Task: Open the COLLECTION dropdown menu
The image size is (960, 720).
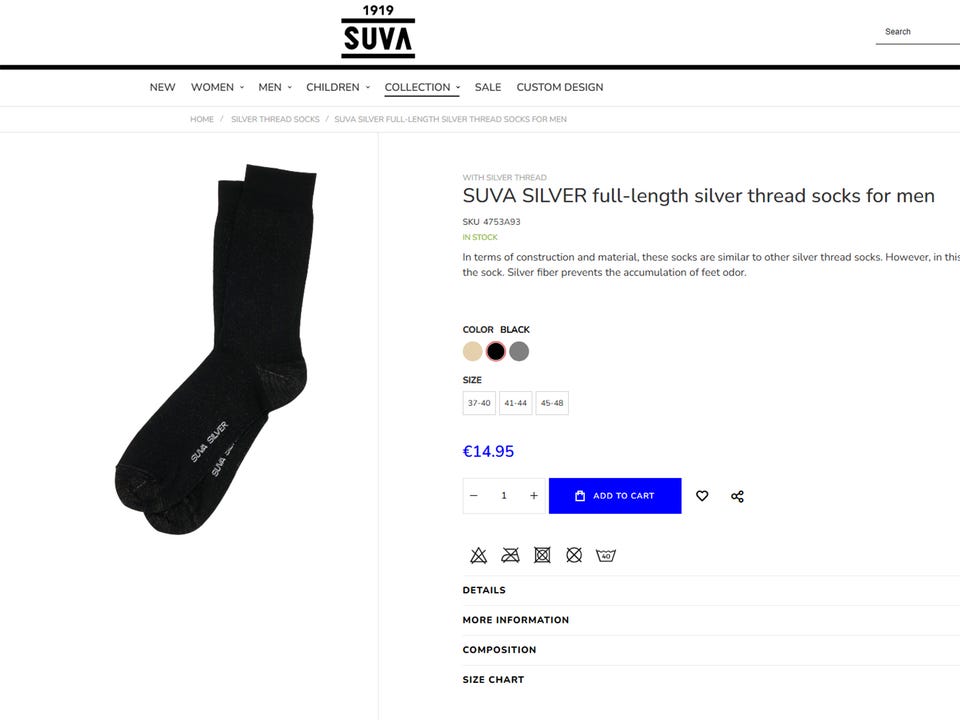Action: tap(422, 87)
